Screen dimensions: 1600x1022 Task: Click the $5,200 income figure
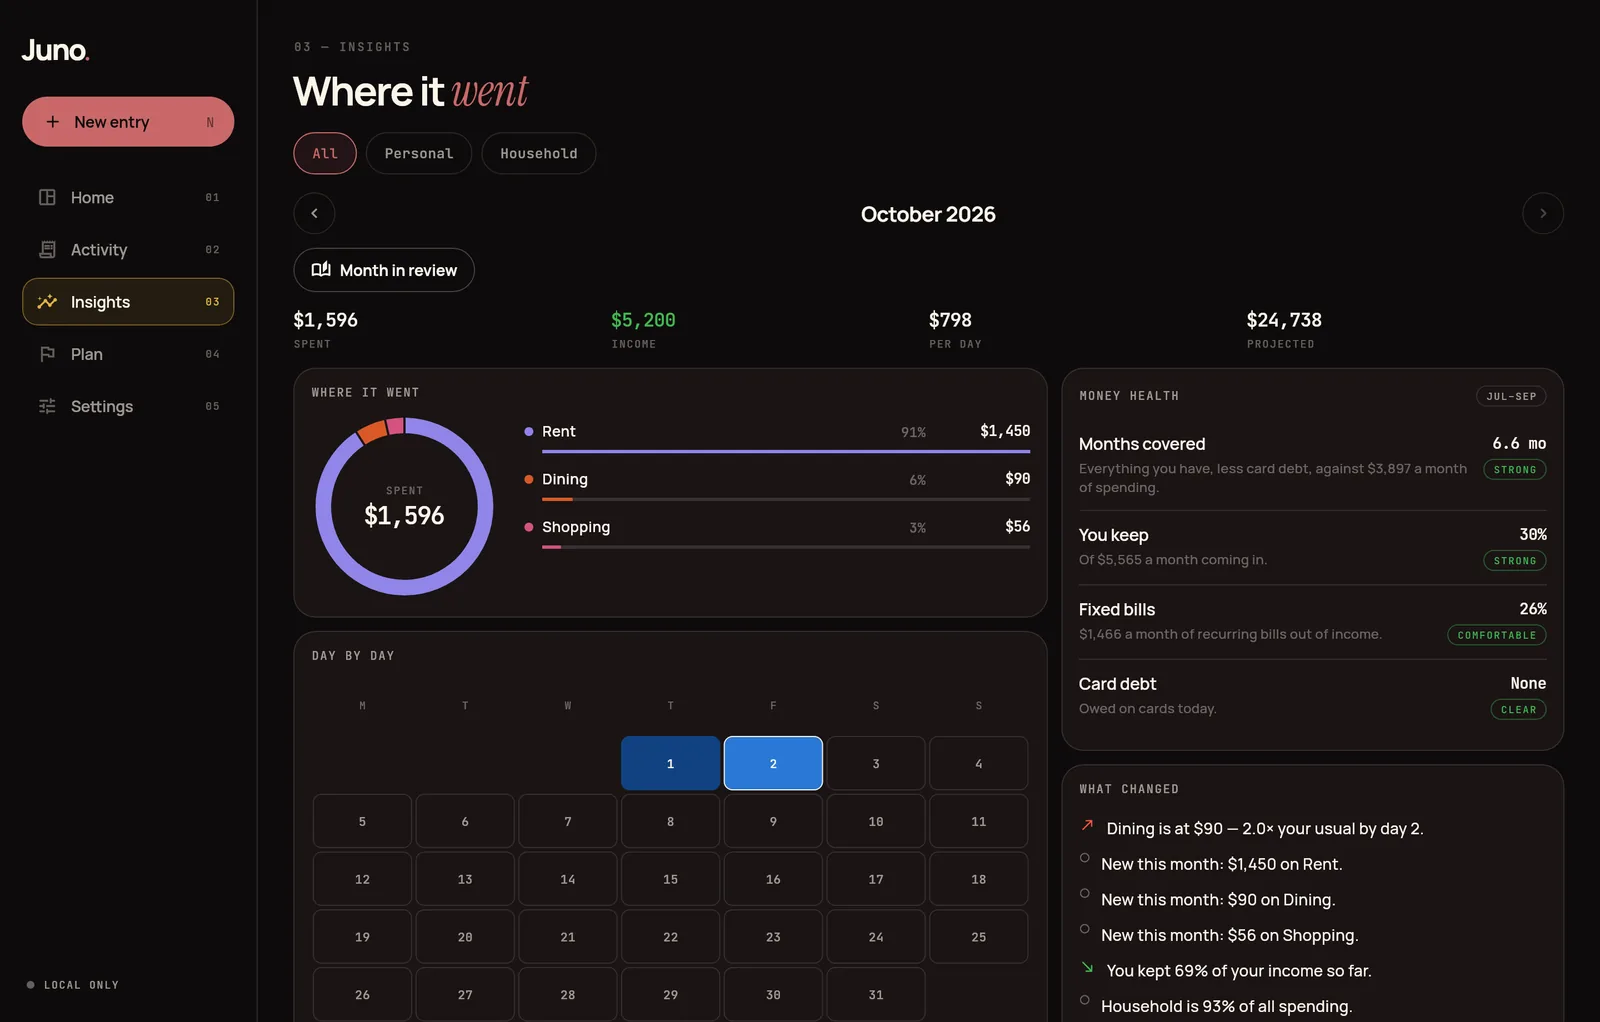point(643,320)
